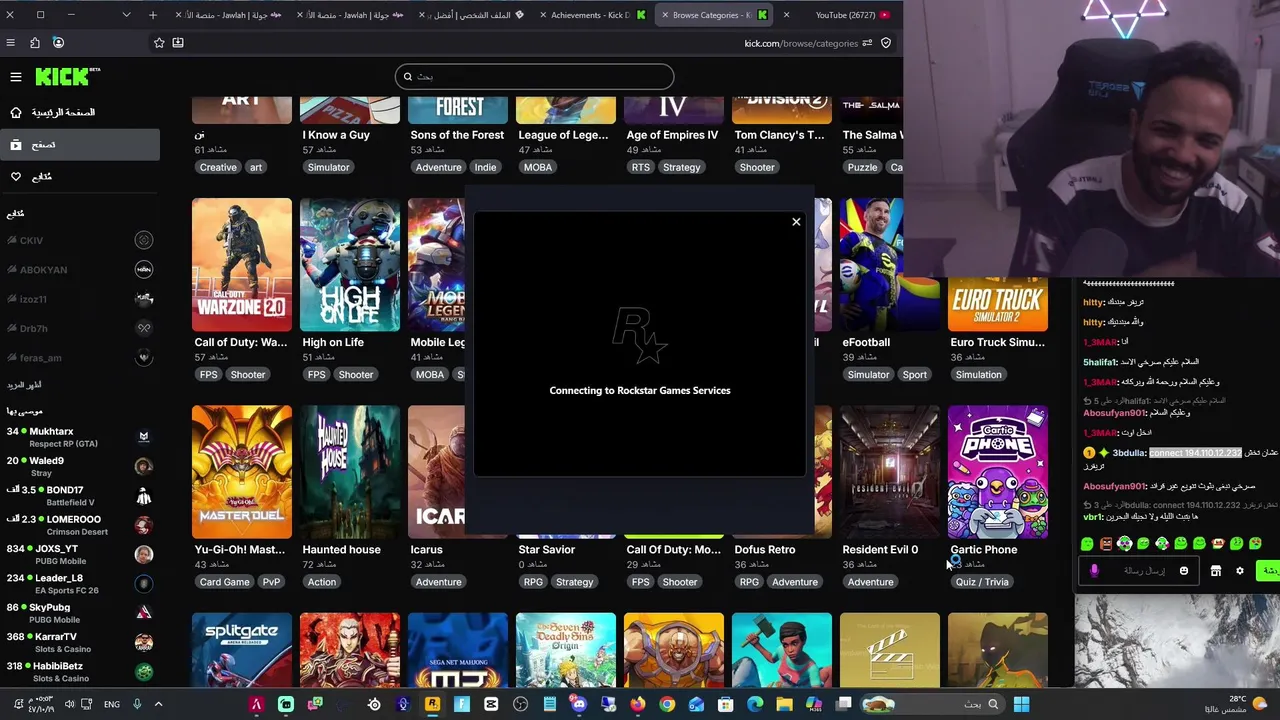
Task: Click the Sport tag under eFootball
Action: click(x=914, y=375)
